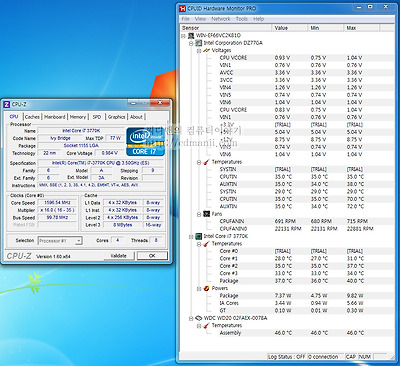
Task: Click the Core Speed value field in CPU-Z
Action: point(57,203)
